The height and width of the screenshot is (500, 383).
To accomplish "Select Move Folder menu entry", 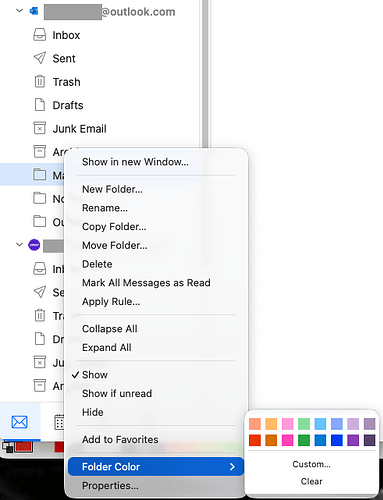I will pos(156,245).
